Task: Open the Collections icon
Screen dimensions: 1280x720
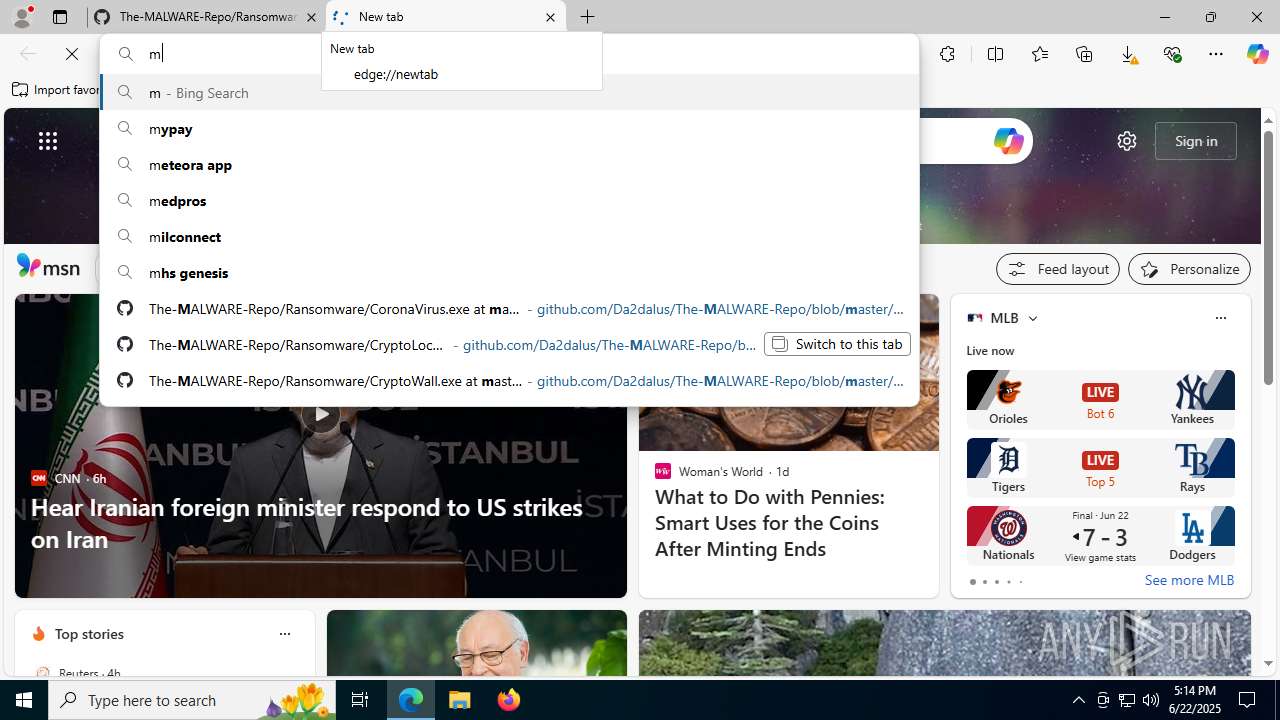Action: point(1084,54)
